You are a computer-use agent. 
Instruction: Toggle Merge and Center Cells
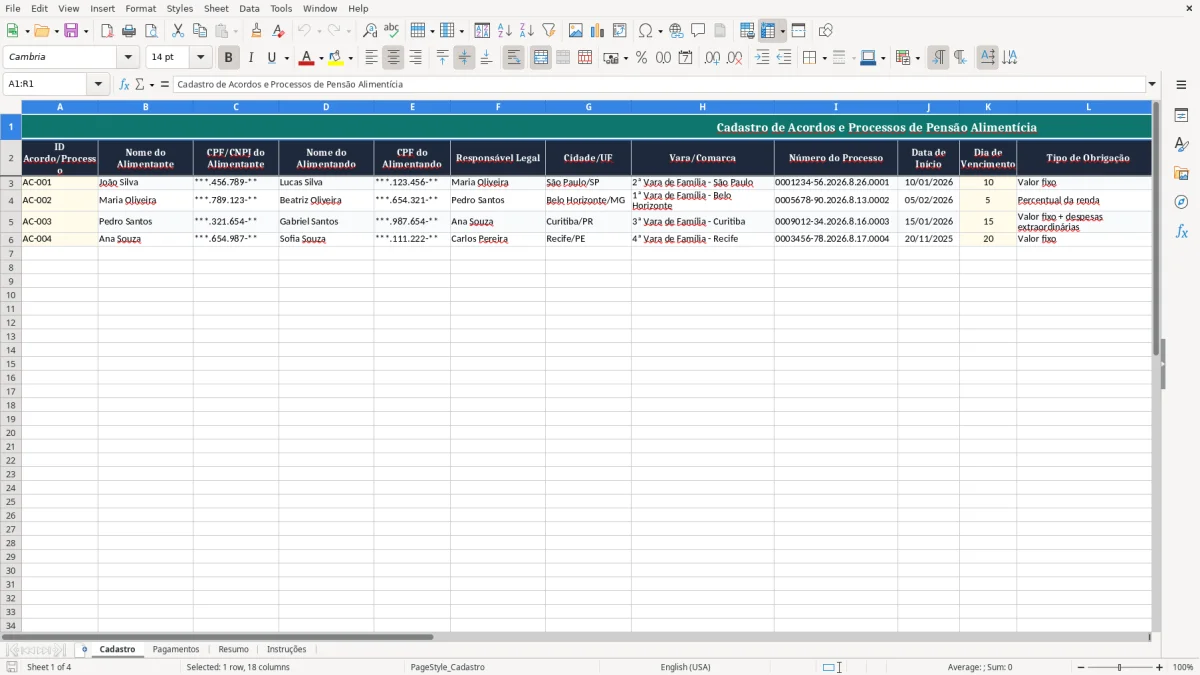point(541,58)
